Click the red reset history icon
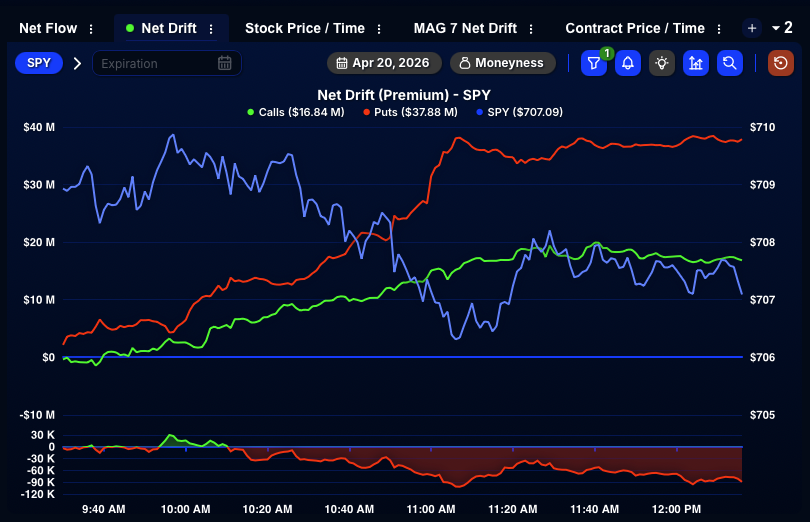 781,64
